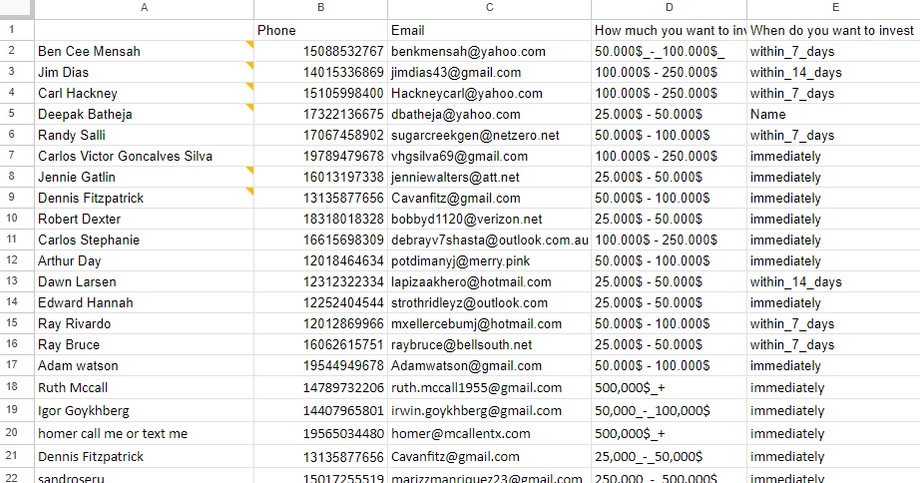Click phone number 19789479678
Screen dimensions: 920x483
click(x=320, y=156)
